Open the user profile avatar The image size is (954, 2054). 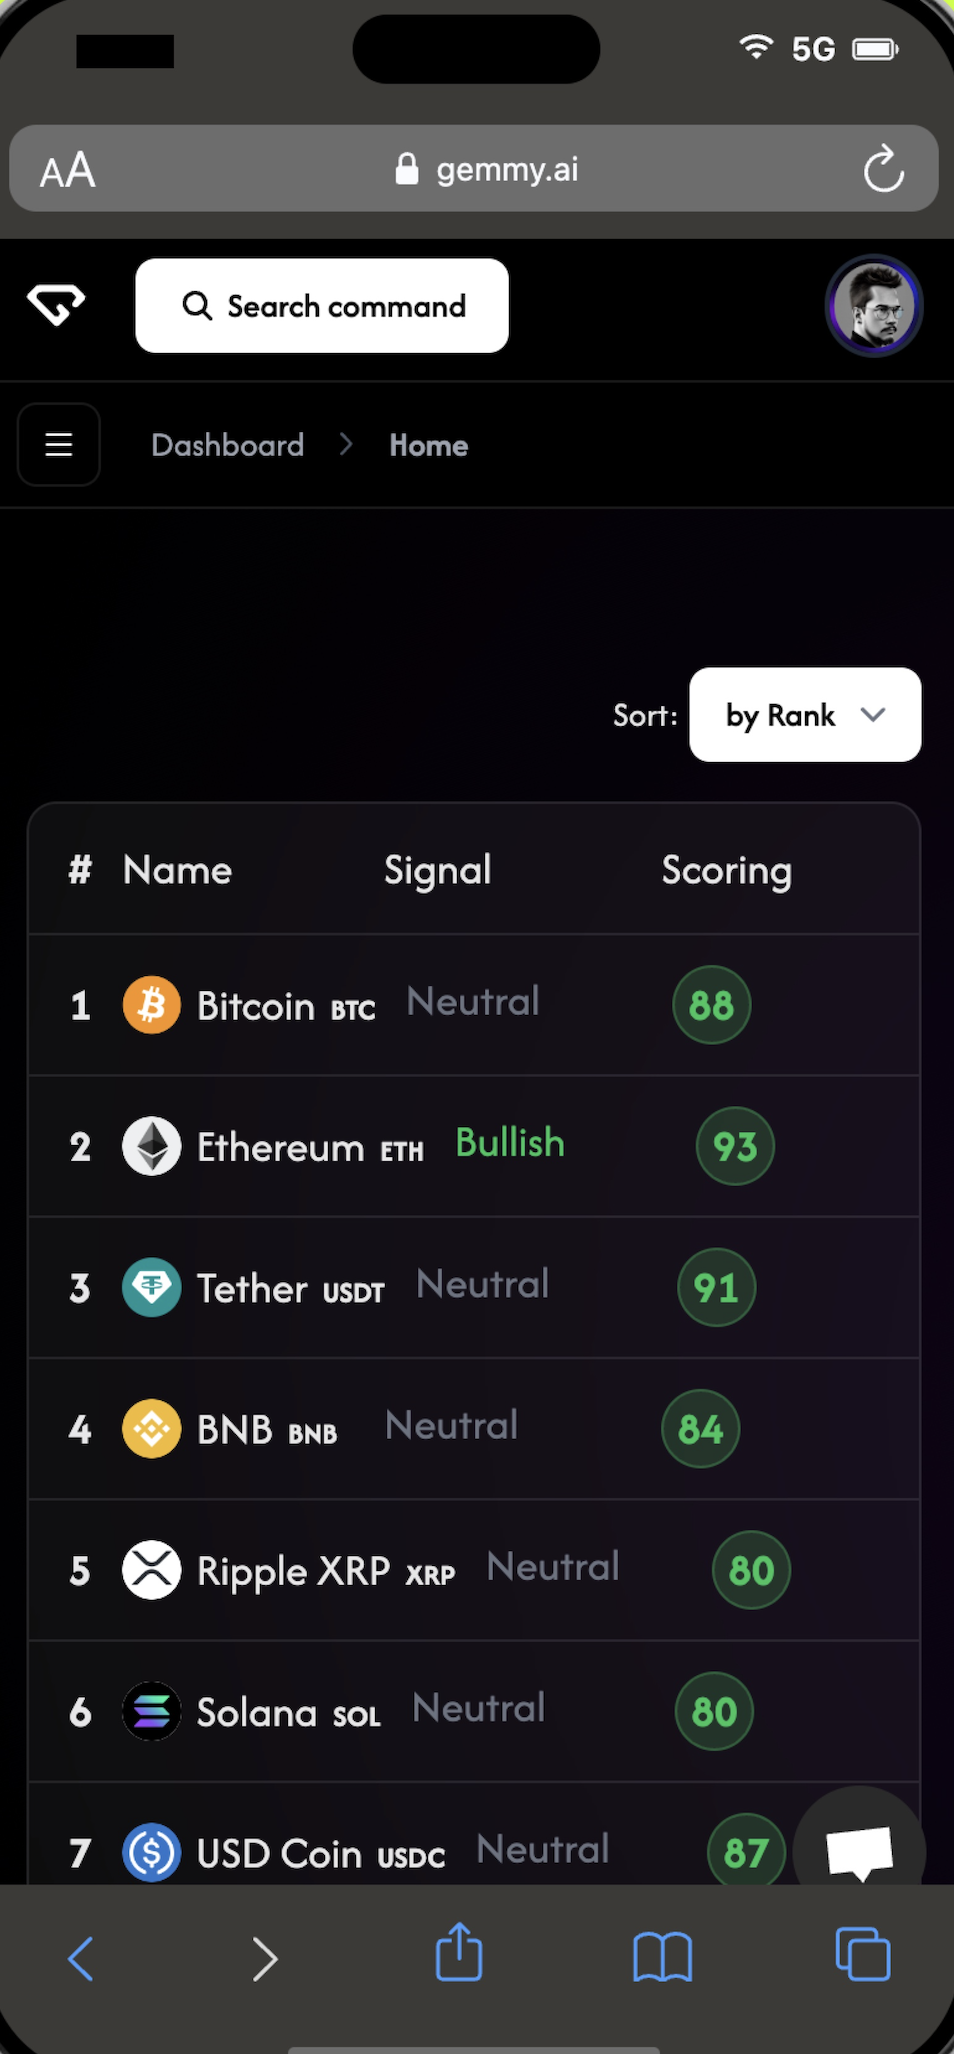click(873, 305)
